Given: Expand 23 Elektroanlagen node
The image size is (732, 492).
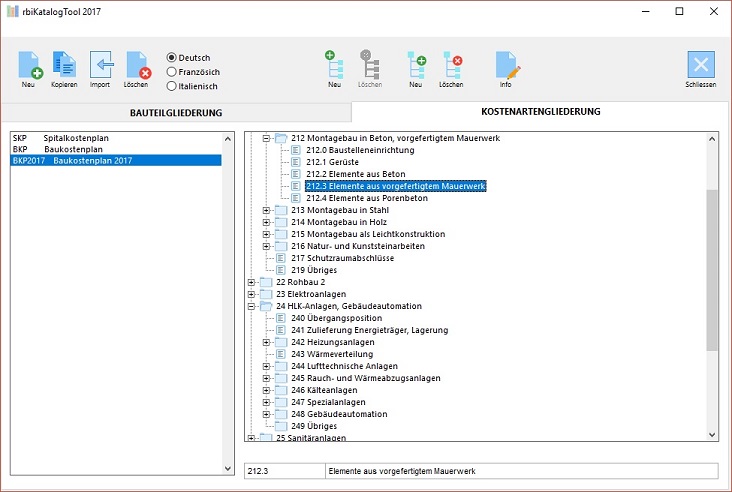Looking at the screenshot, I should (251, 294).
